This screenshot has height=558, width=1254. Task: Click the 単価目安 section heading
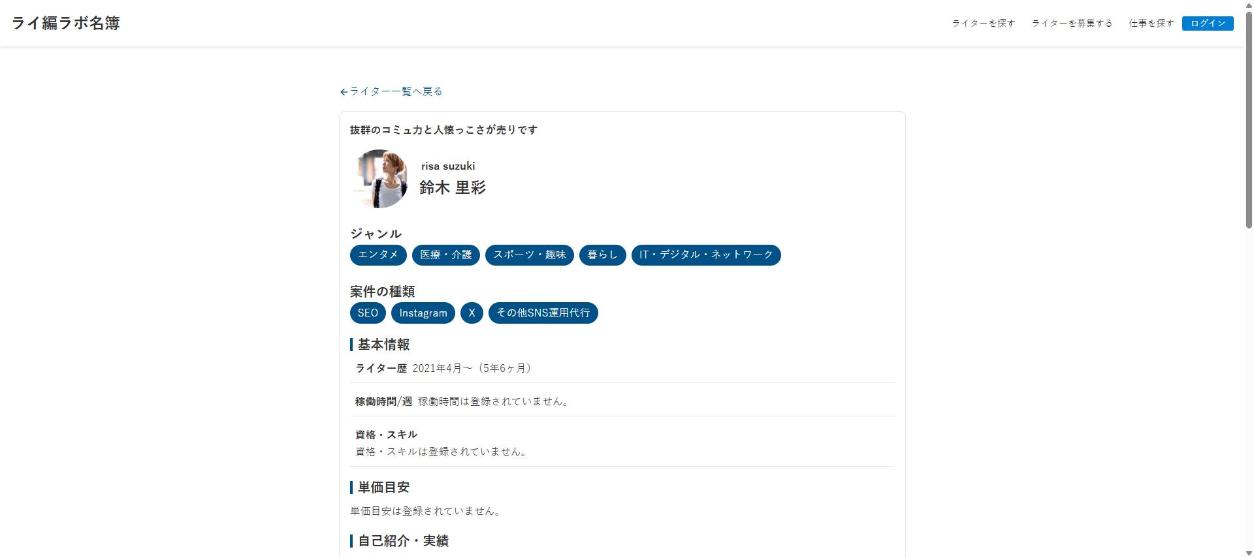coord(384,487)
